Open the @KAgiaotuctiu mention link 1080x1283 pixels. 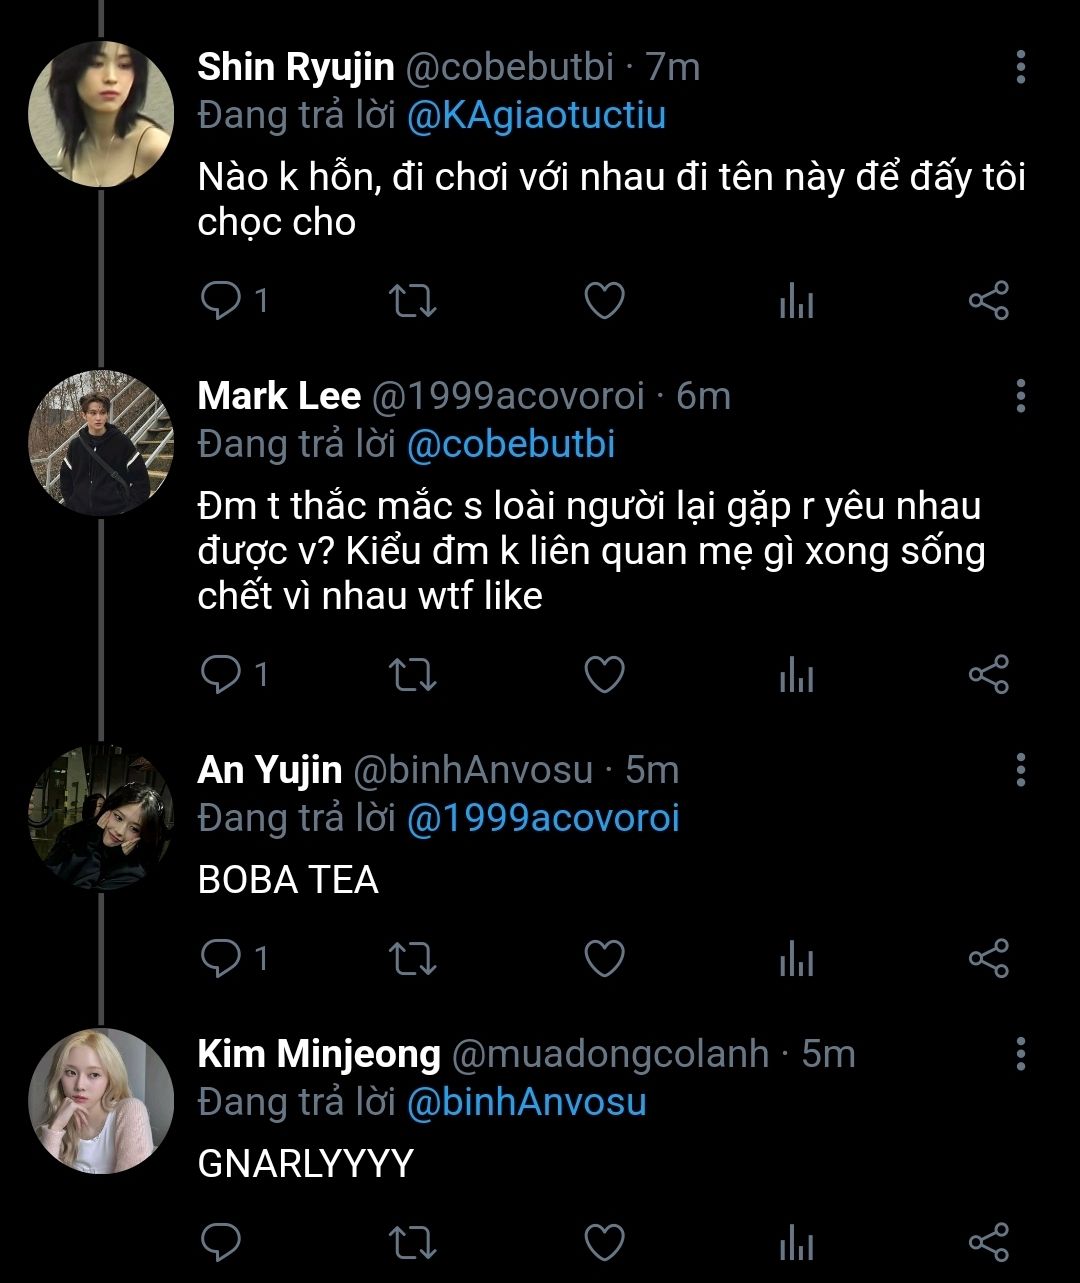(x=536, y=115)
